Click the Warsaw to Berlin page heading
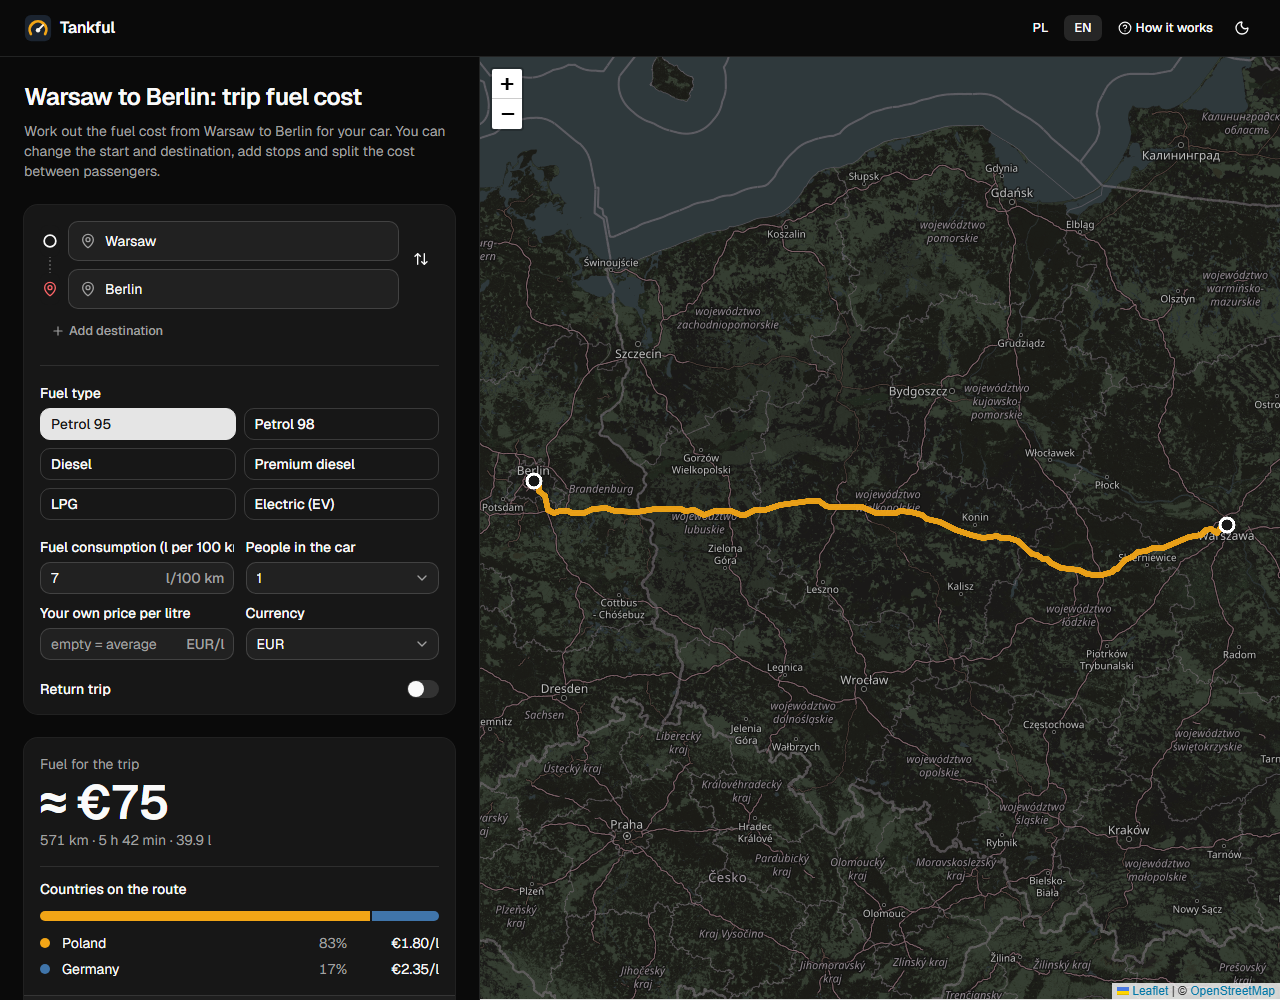This screenshot has height=1000, width=1280. (x=193, y=97)
